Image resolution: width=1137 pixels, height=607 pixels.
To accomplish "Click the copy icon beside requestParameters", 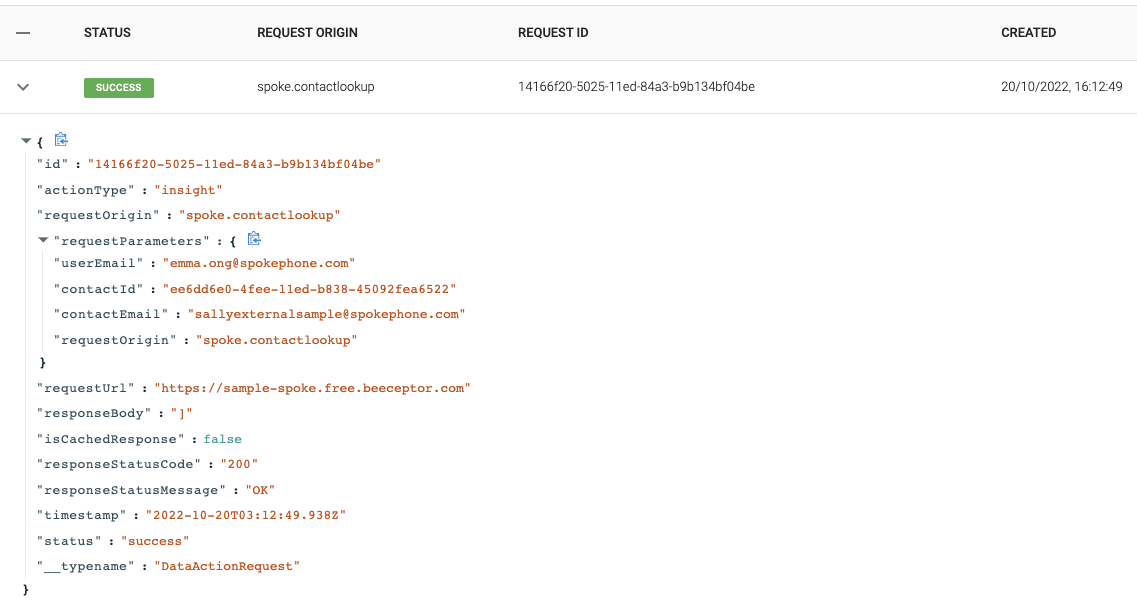I will click(255, 240).
